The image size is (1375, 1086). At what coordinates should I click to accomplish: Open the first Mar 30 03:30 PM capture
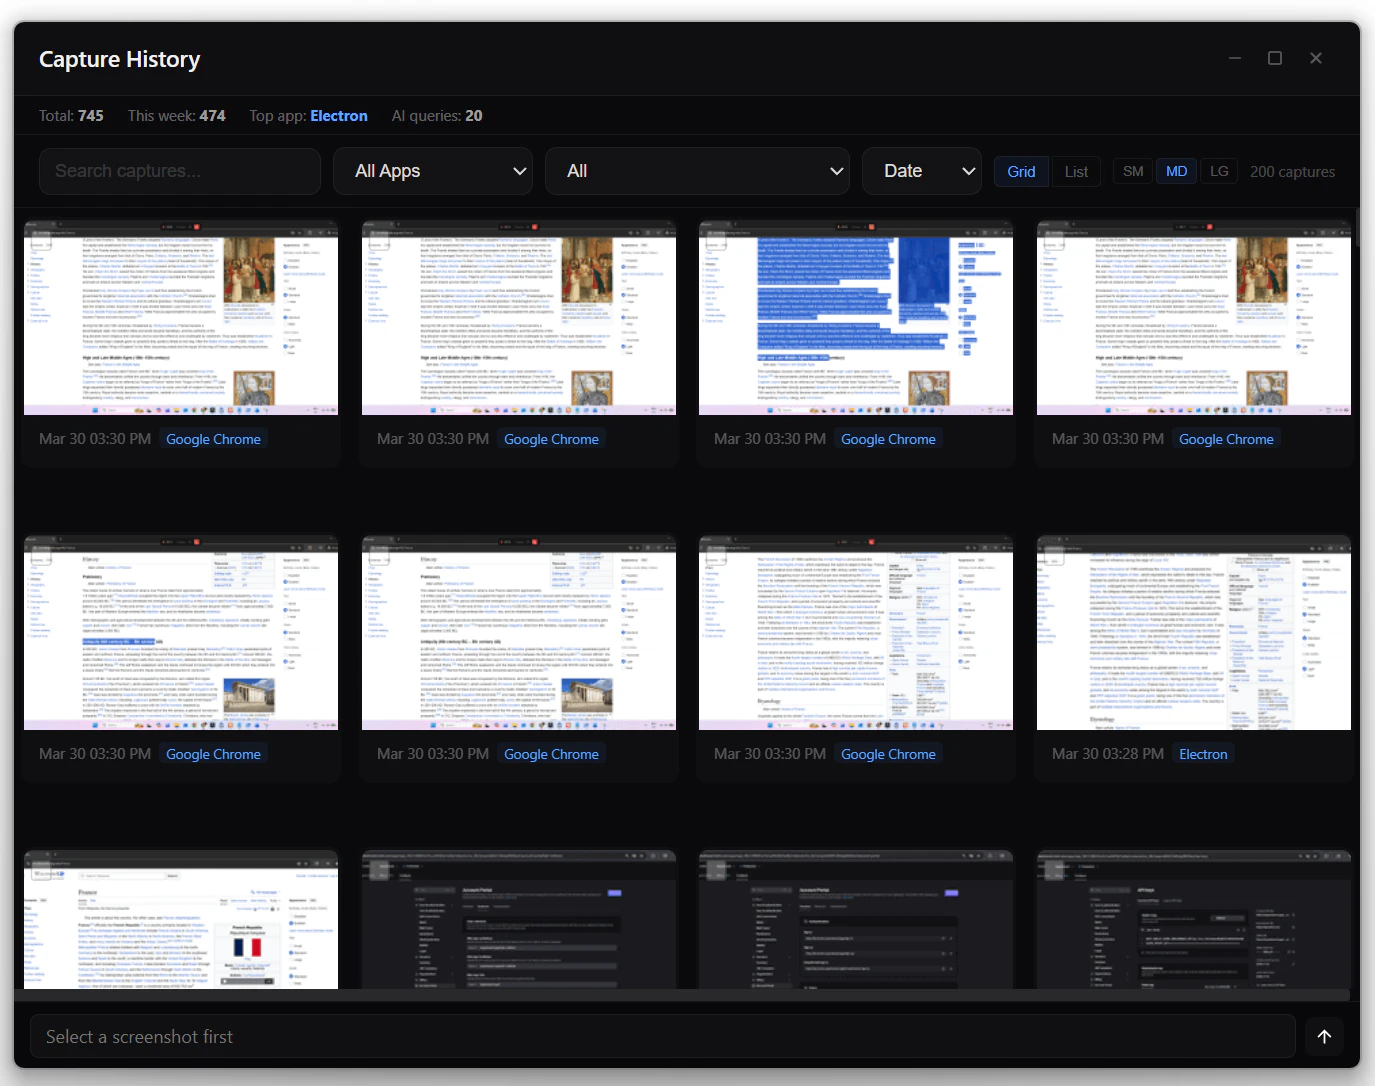[181, 317]
